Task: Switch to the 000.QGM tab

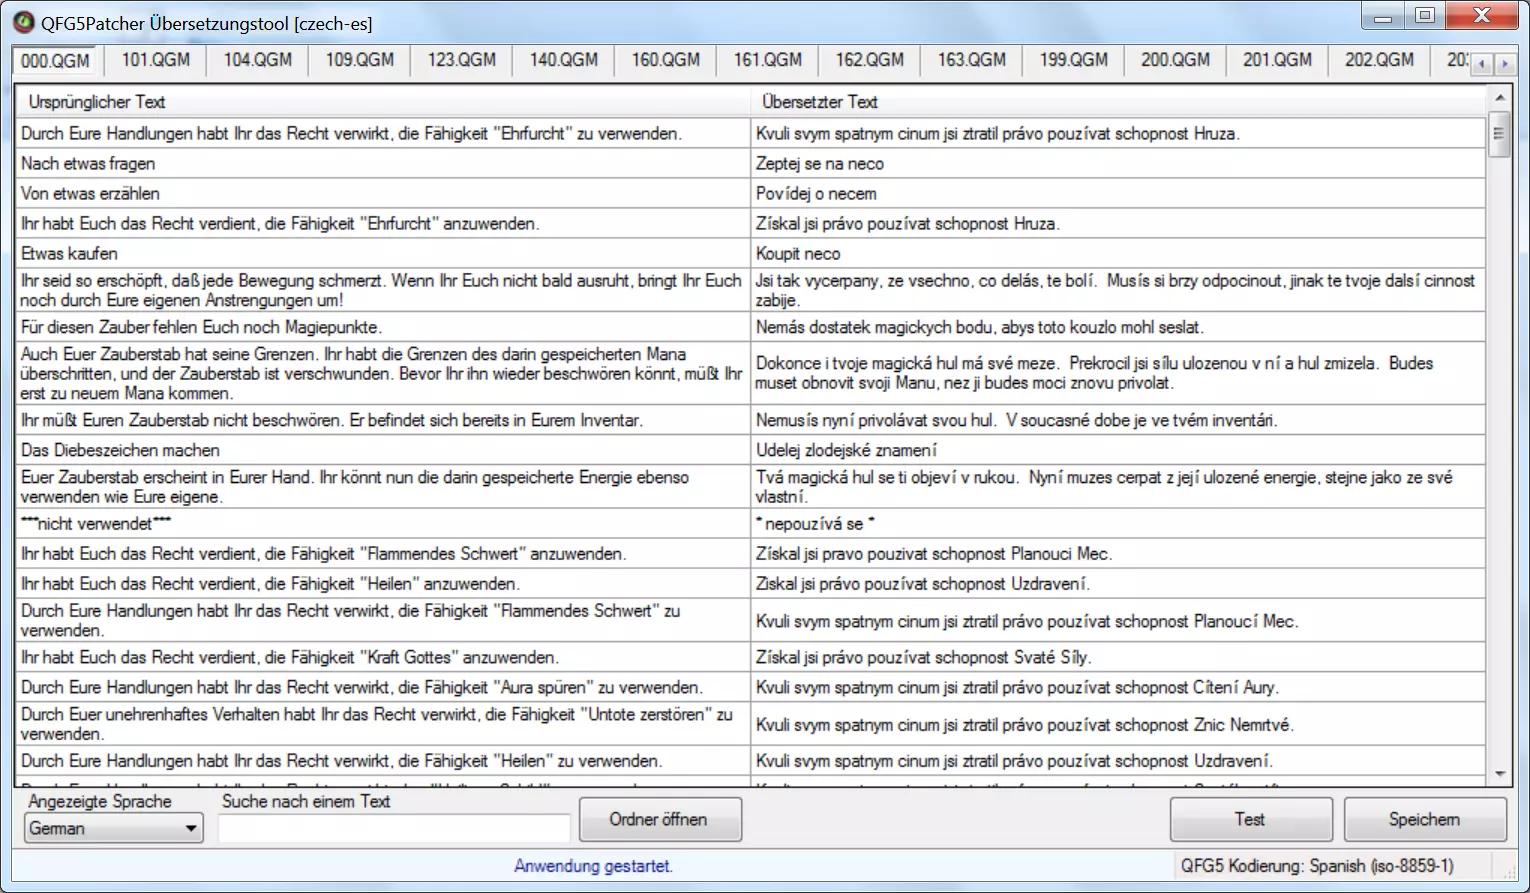Action: (x=55, y=60)
